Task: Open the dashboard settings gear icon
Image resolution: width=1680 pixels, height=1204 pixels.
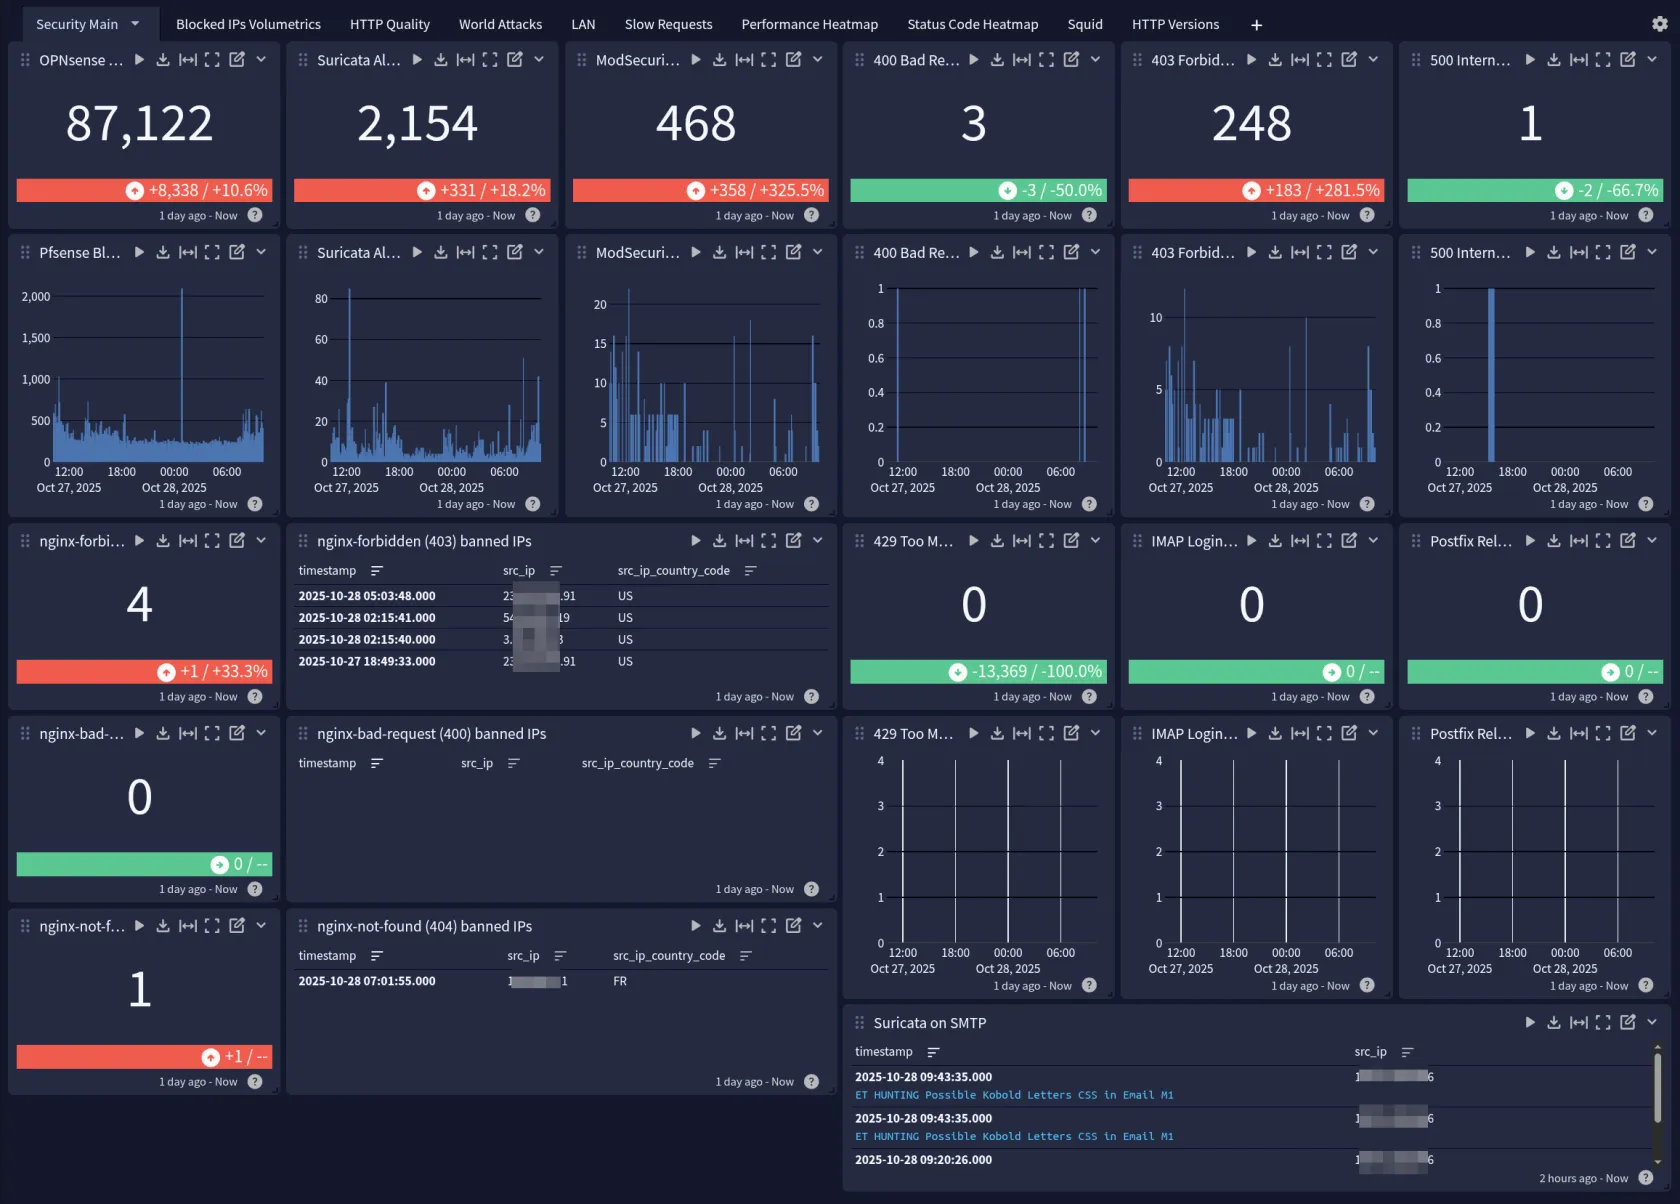Action: pyautogui.click(x=1659, y=24)
